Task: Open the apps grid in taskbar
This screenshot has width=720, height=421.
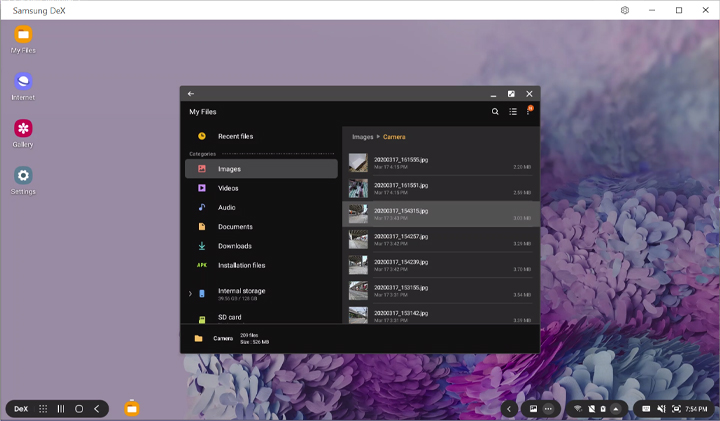Action: [43, 409]
